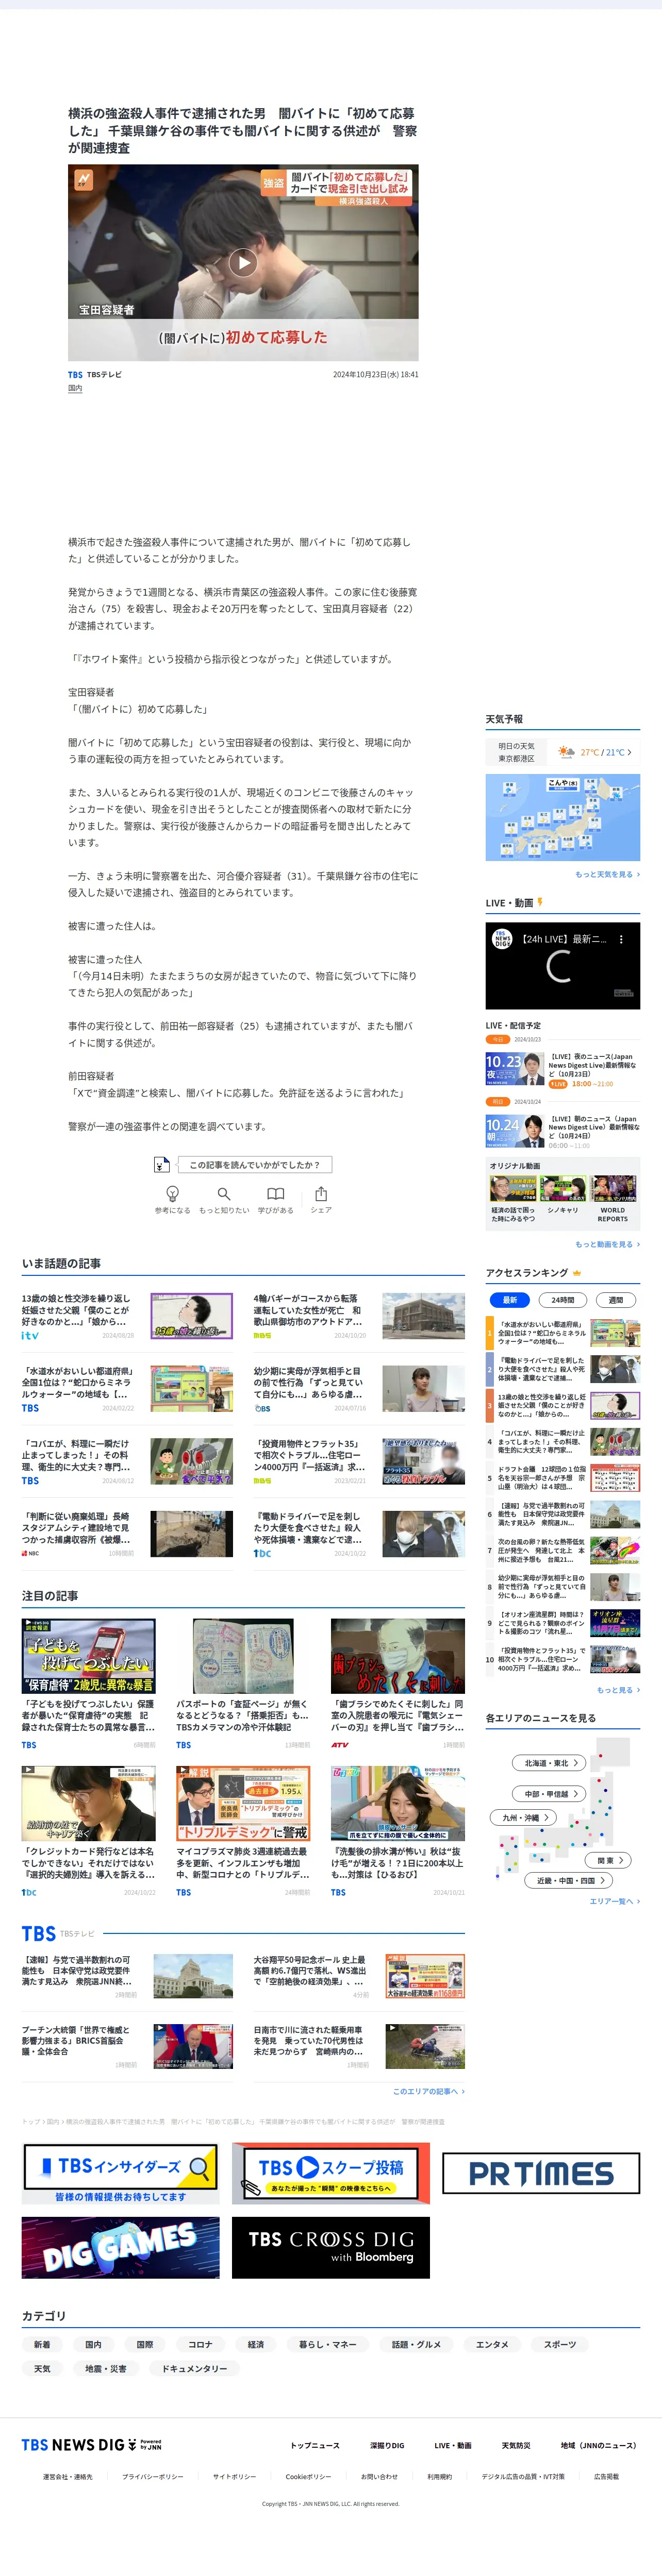Open footer 深掘りDIG link
This screenshot has height=2576, width=662.
pyautogui.click(x=387, y=2445)
